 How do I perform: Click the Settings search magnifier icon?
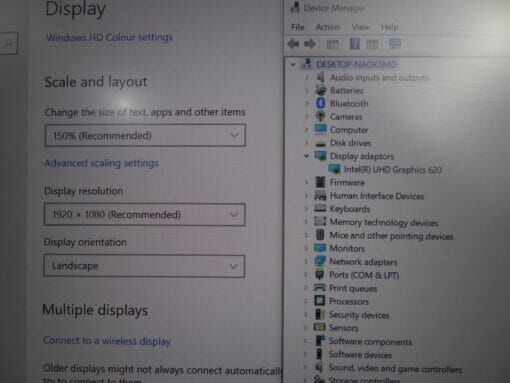tap(8, 43)
